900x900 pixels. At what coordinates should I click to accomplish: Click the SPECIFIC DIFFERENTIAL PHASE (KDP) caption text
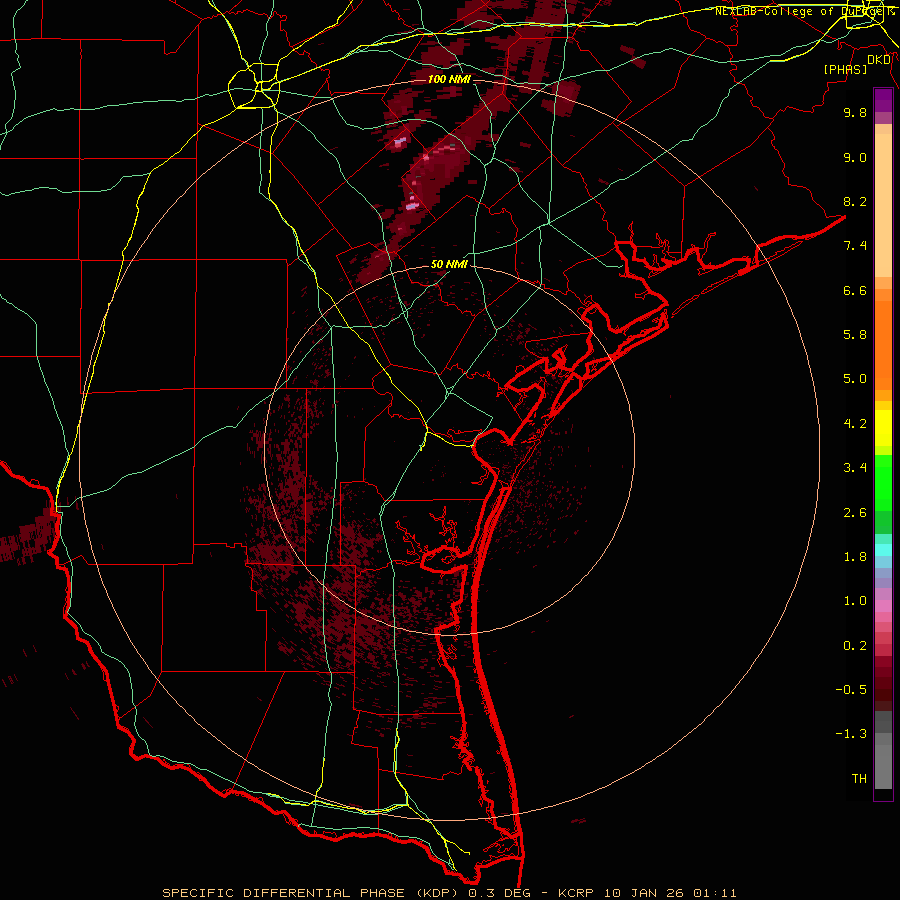point(312,893)
